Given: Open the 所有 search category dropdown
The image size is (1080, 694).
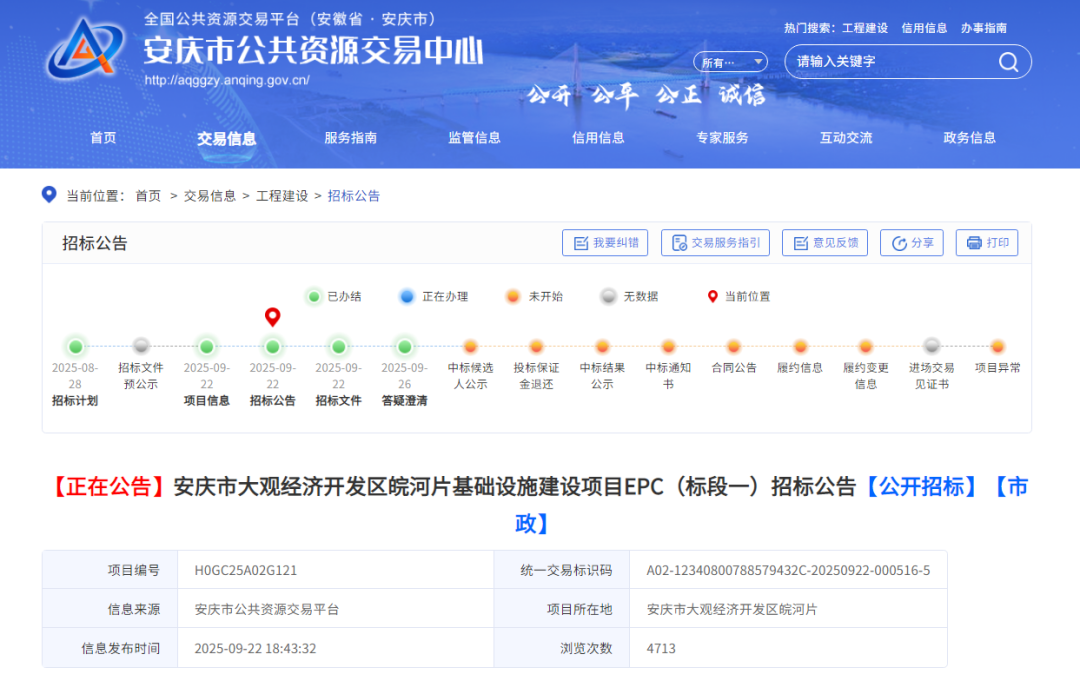Looking at the screenshot, I should point(730,62).
